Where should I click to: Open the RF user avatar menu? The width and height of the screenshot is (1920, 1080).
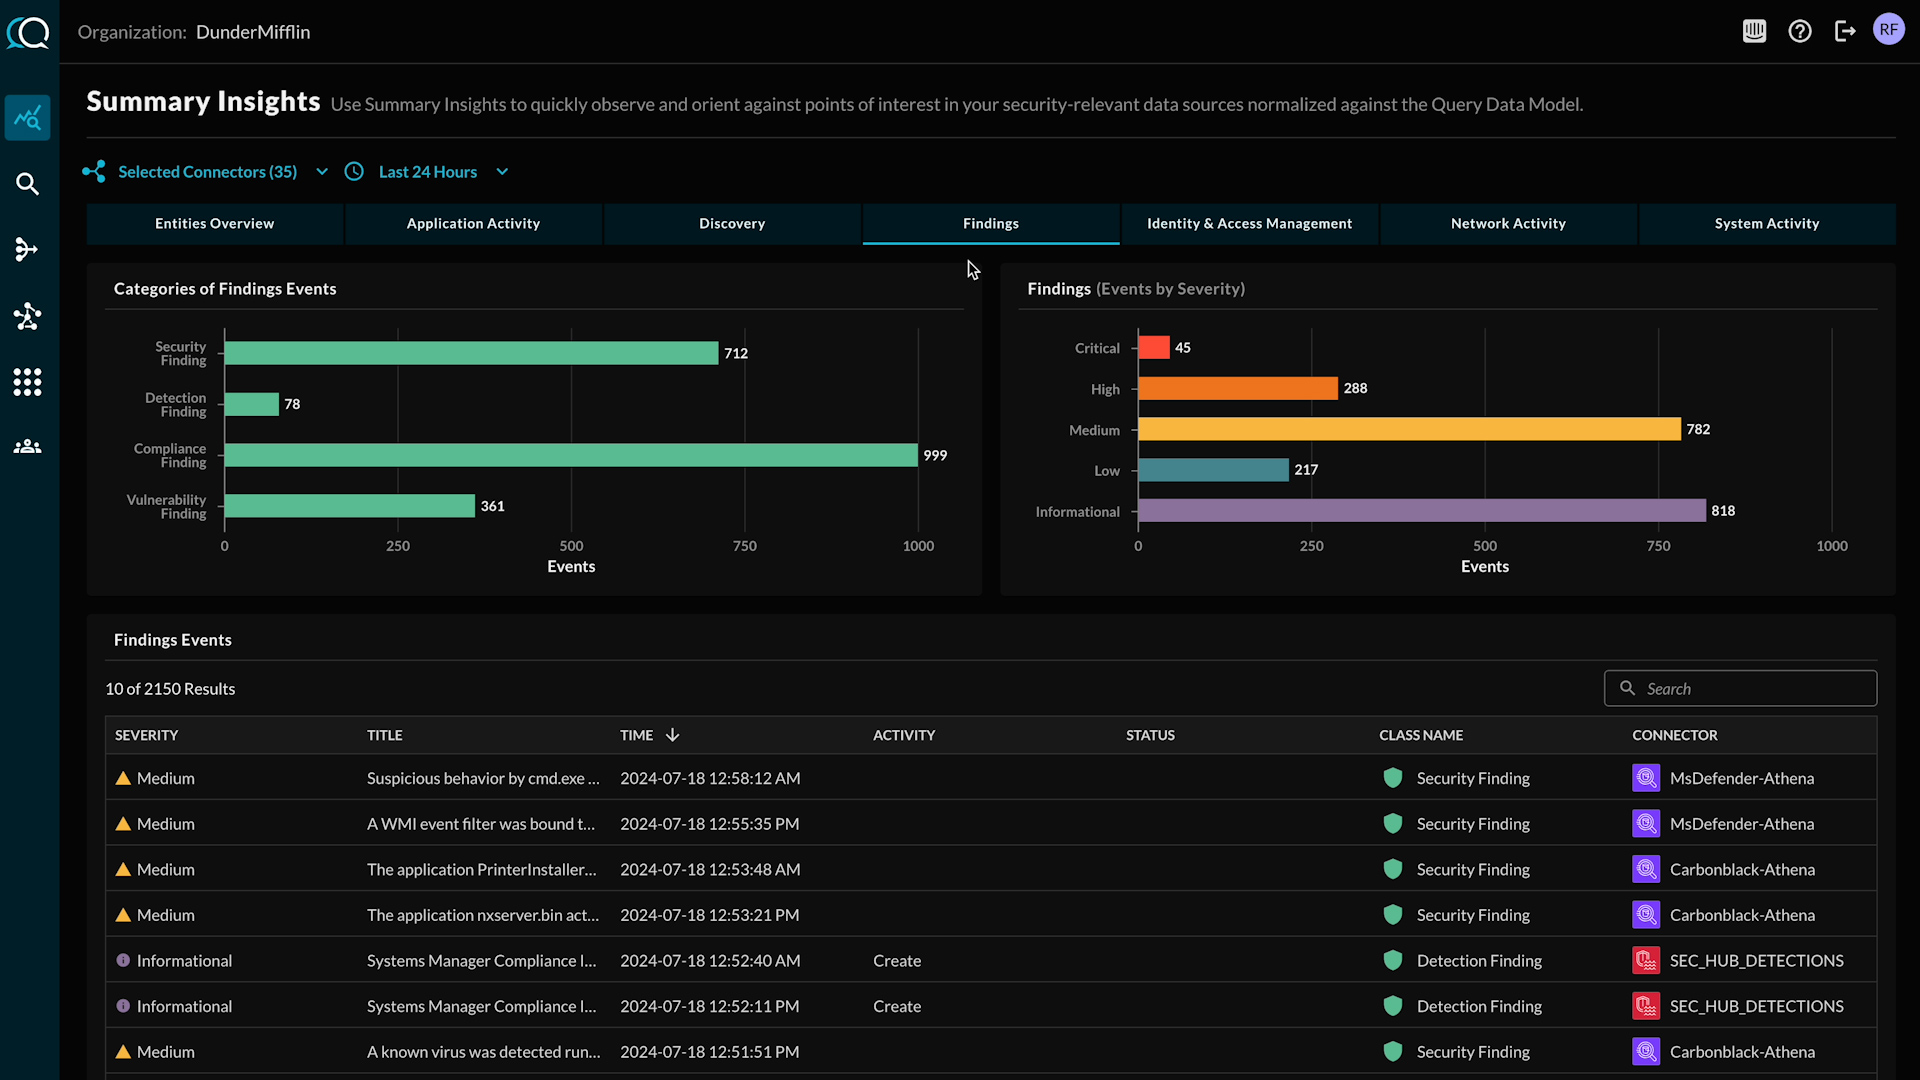coord(1888,30)
